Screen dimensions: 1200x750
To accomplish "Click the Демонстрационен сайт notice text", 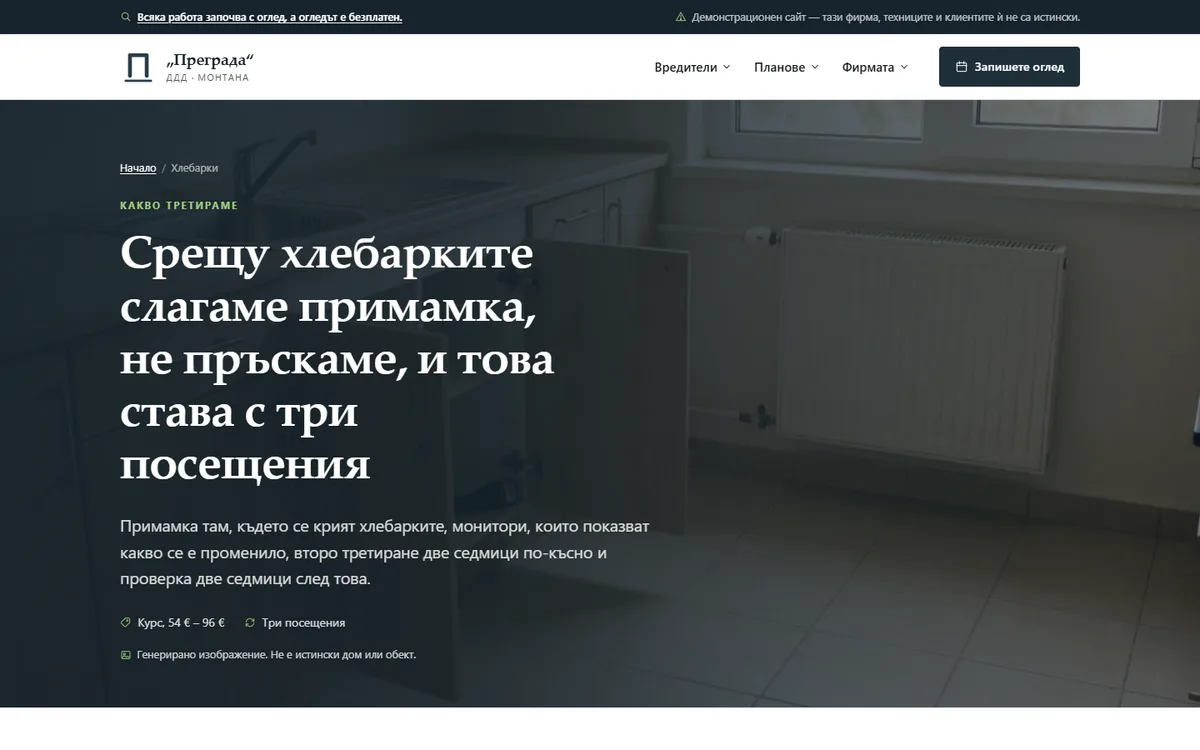I will [x=886, y=17].
